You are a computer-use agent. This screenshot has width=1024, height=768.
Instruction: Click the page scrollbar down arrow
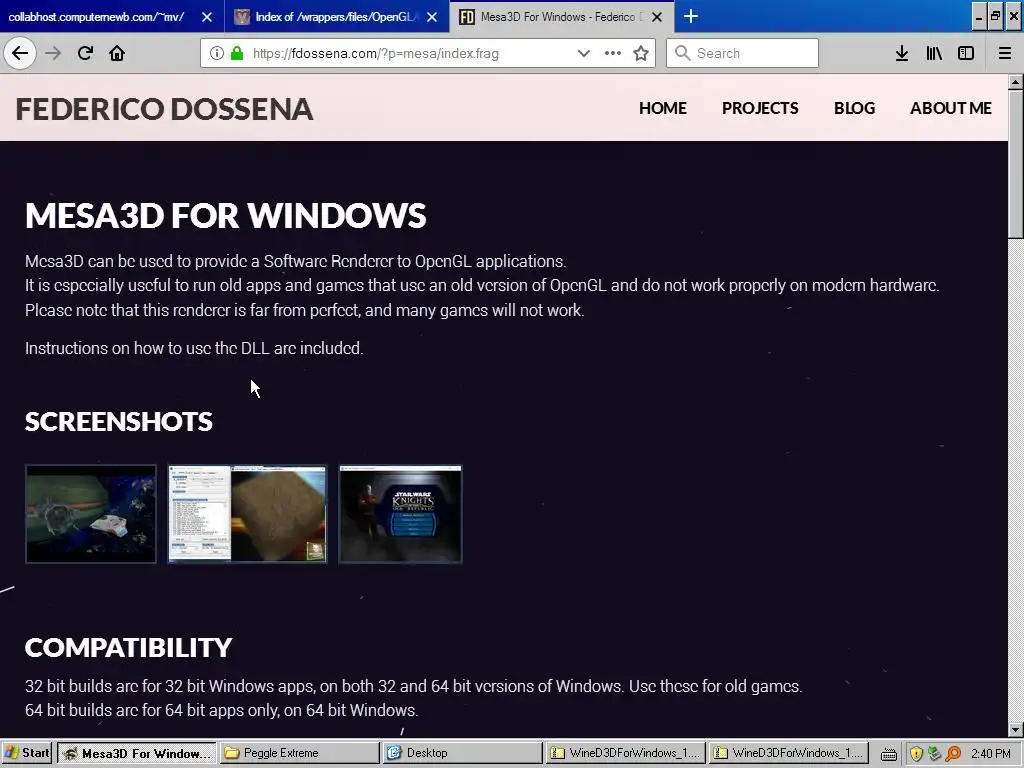(x=1016, y=730)
